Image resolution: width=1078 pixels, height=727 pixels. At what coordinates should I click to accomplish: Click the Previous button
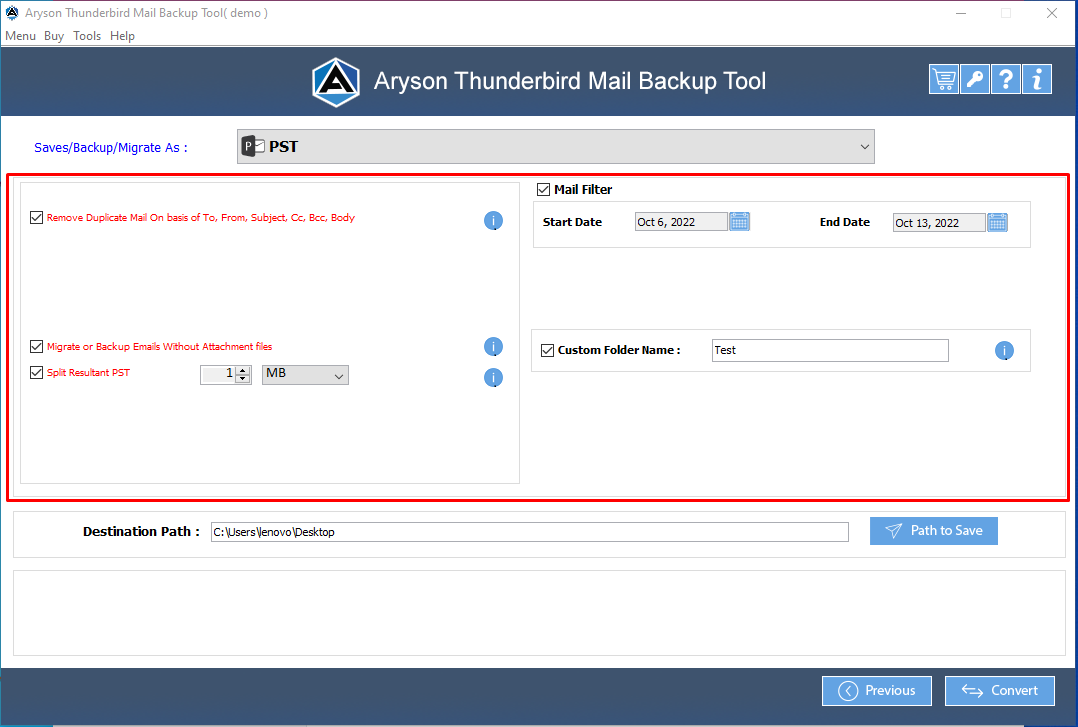click(877, 691)
